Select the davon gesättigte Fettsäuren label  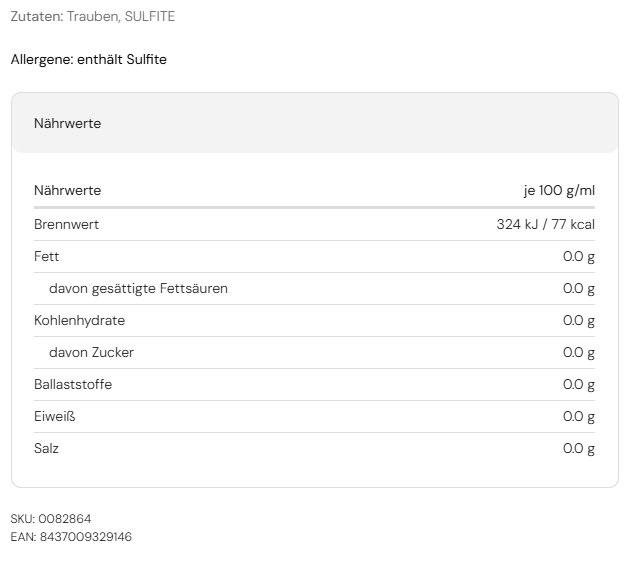138,289
